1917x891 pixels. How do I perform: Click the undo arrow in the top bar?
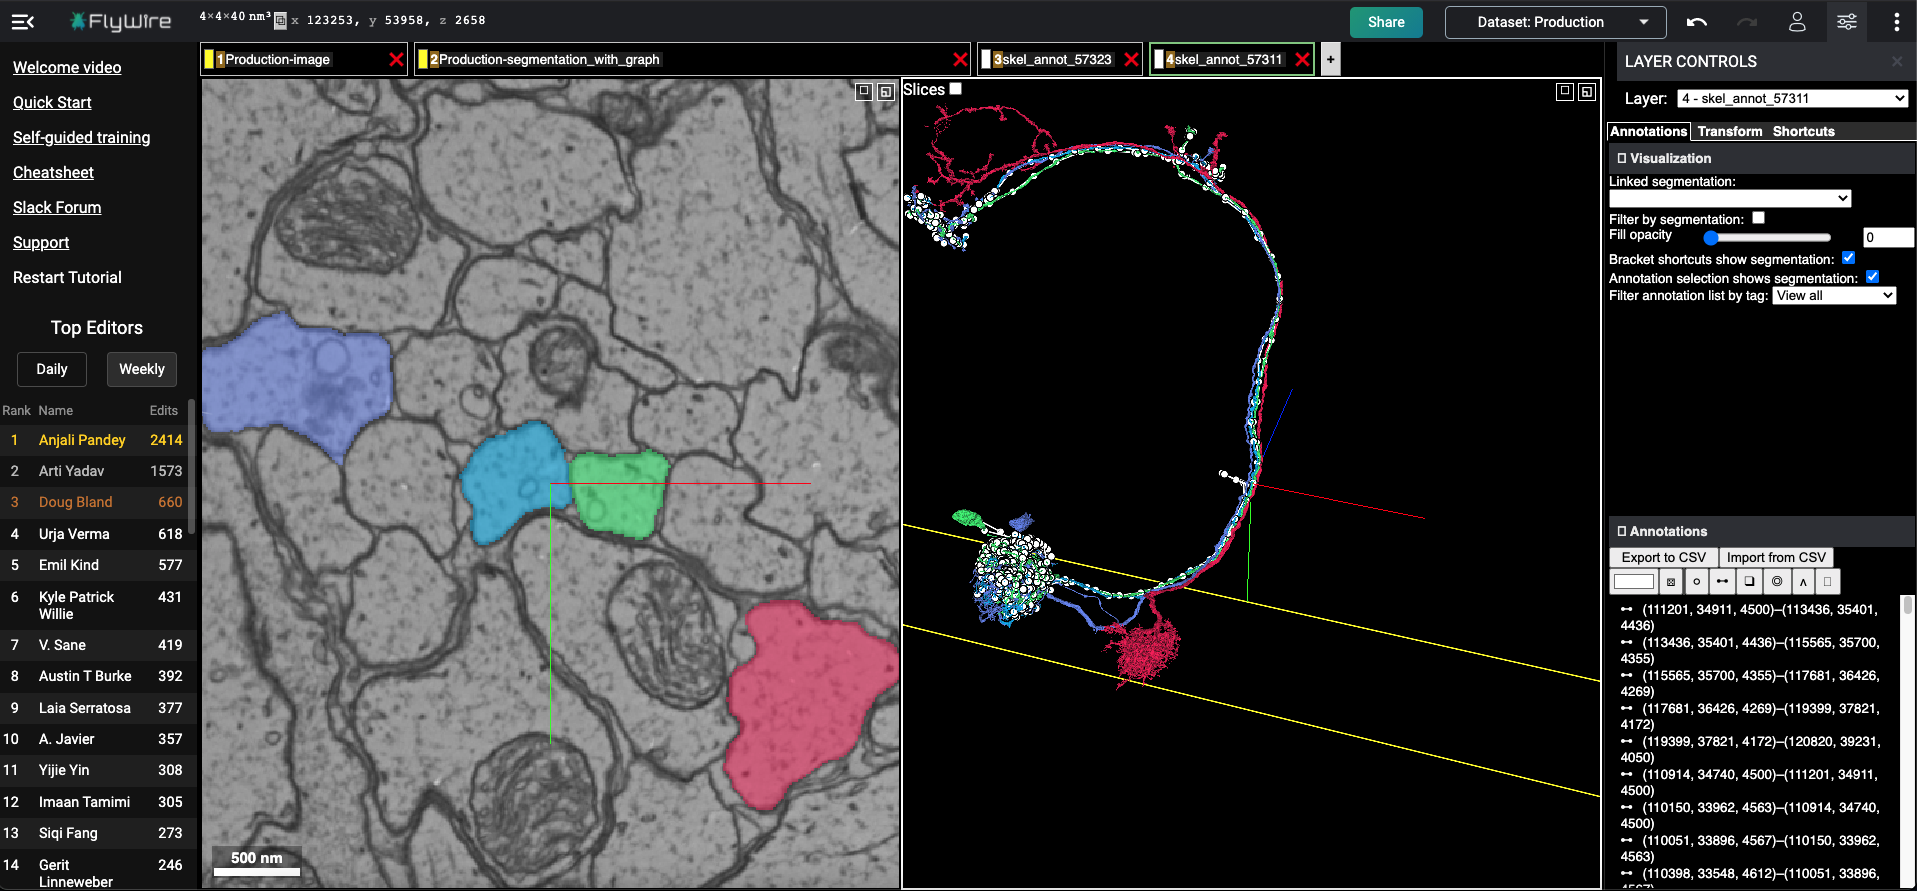[1696, 22]
